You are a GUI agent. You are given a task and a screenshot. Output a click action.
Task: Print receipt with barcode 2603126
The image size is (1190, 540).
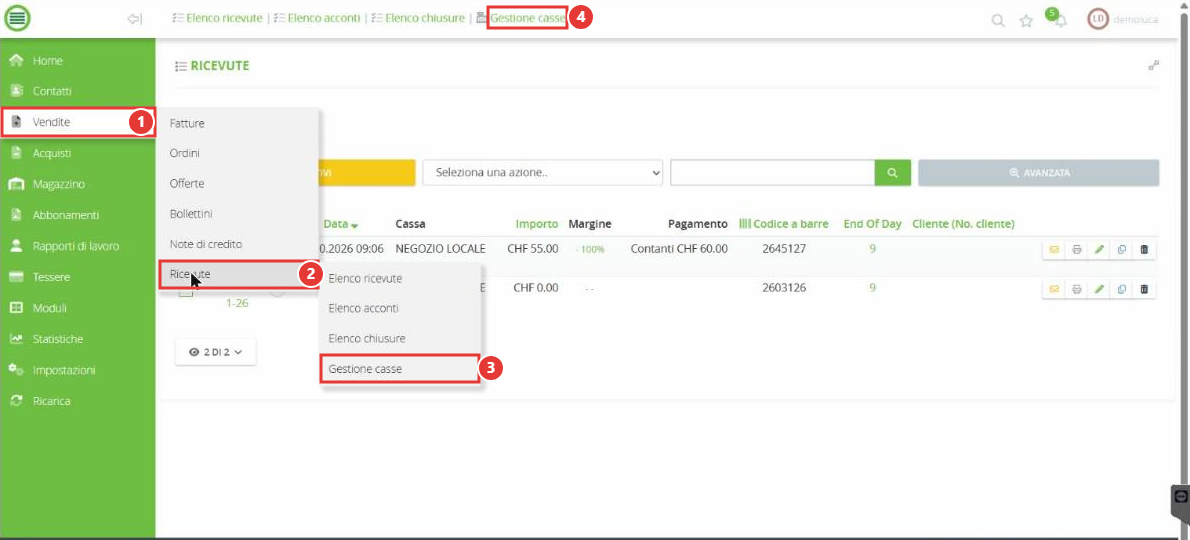point(1076,288)
